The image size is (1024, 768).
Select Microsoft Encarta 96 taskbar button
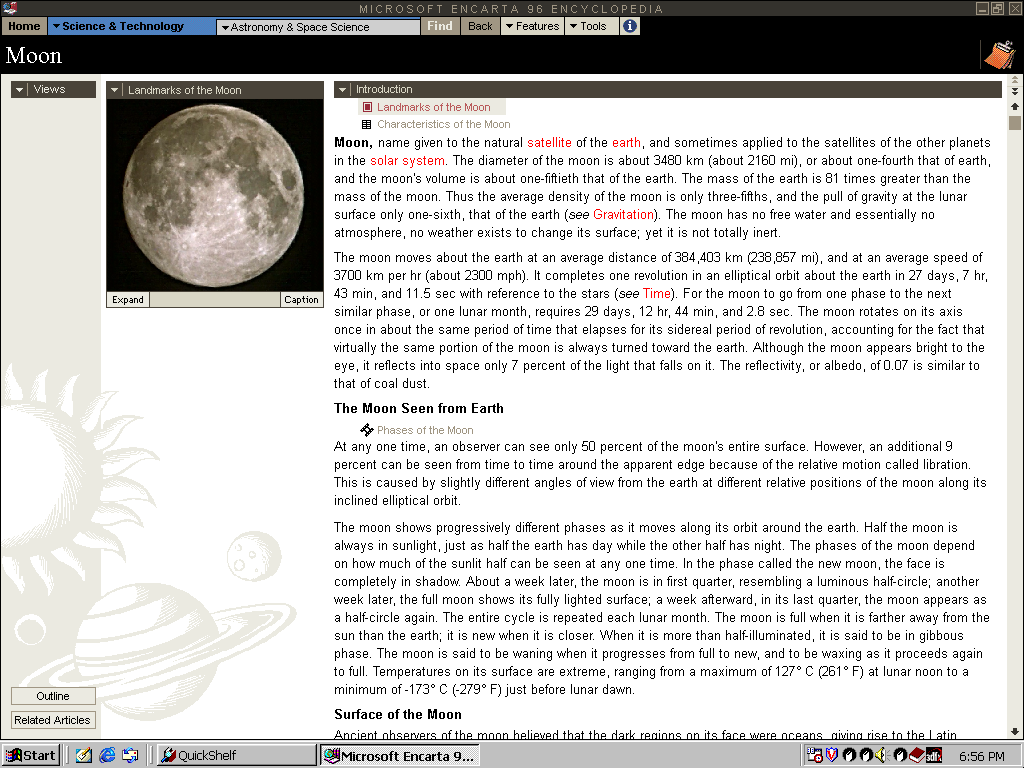[x=400, y=756]
